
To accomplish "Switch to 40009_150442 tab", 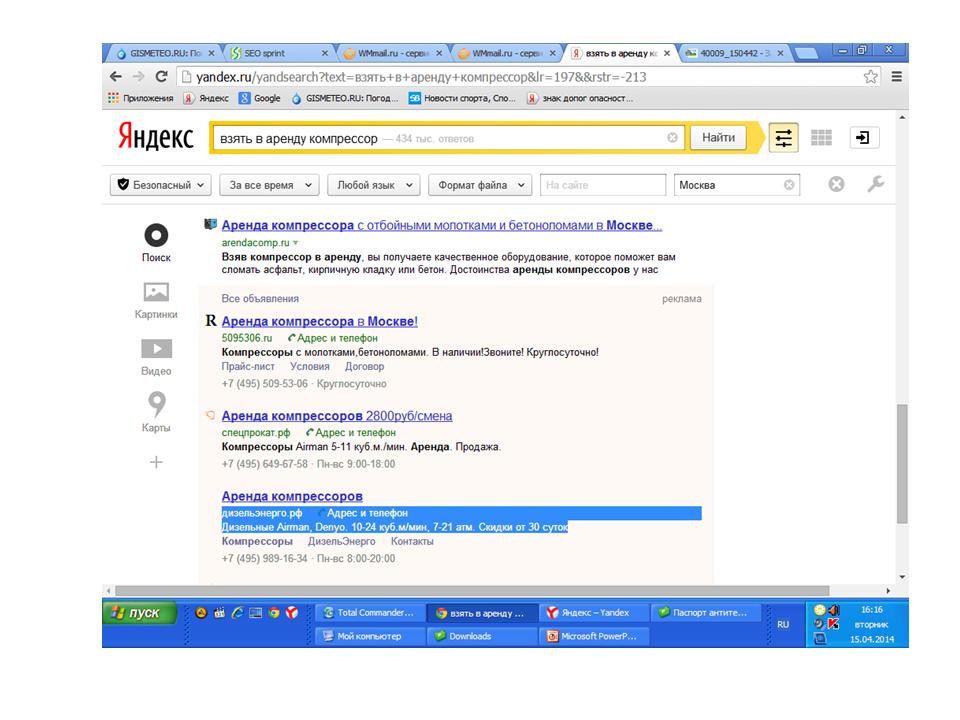I will [x=733, y=53].
